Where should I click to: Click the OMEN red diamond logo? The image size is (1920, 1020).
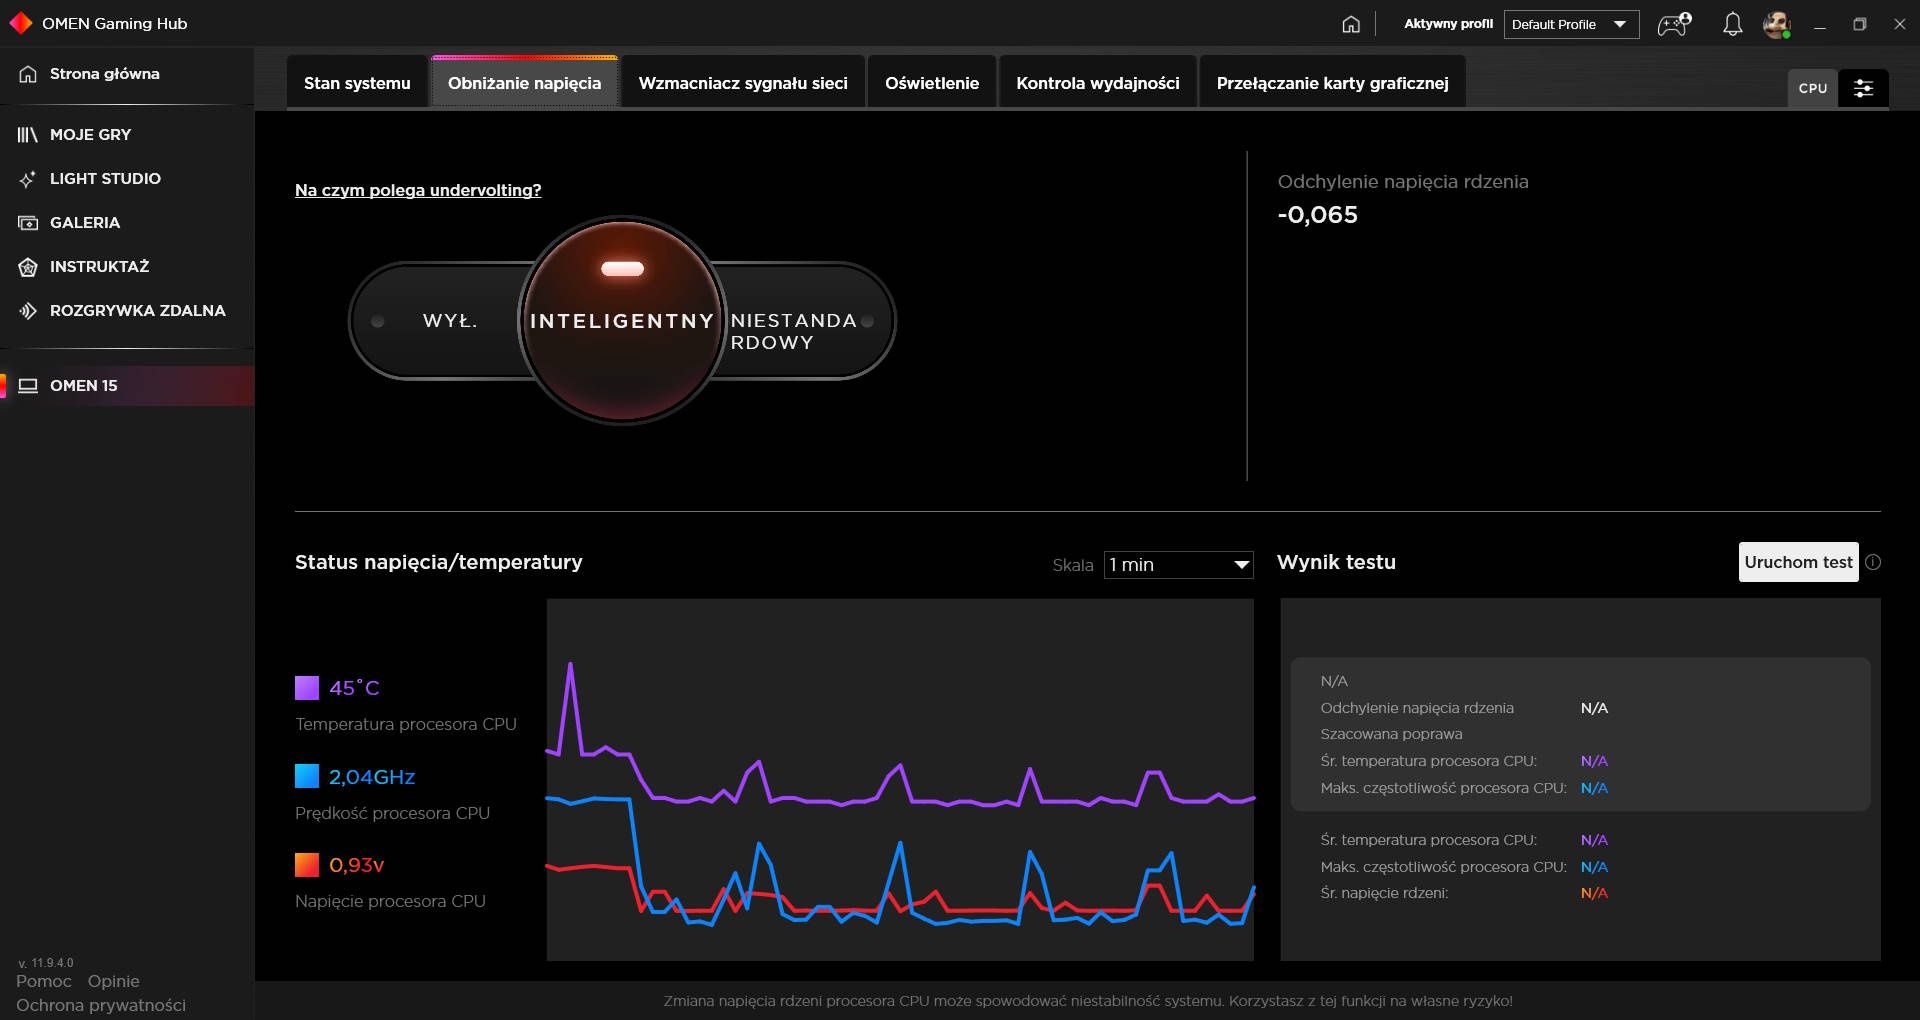coord(20,23)
